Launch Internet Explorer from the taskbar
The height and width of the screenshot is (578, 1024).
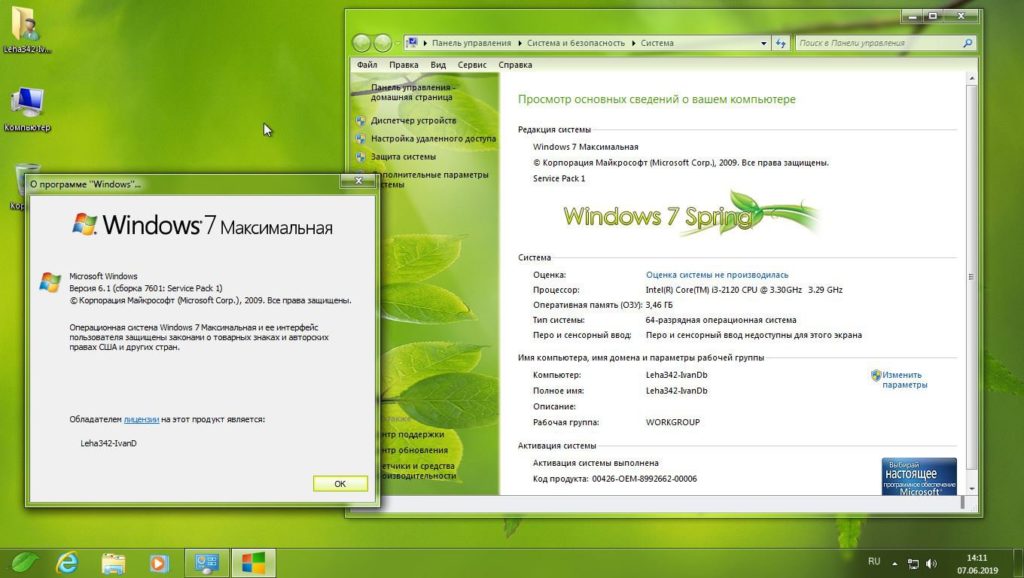click(x=67, y=562)
